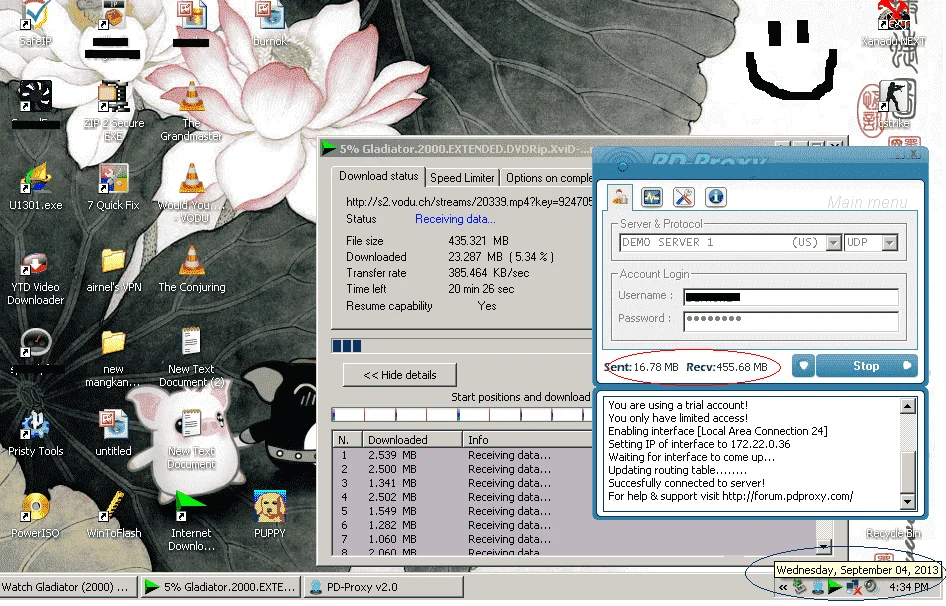Open The Conjuring VLC file
946x606 pixels.
[x=192, y=270]
